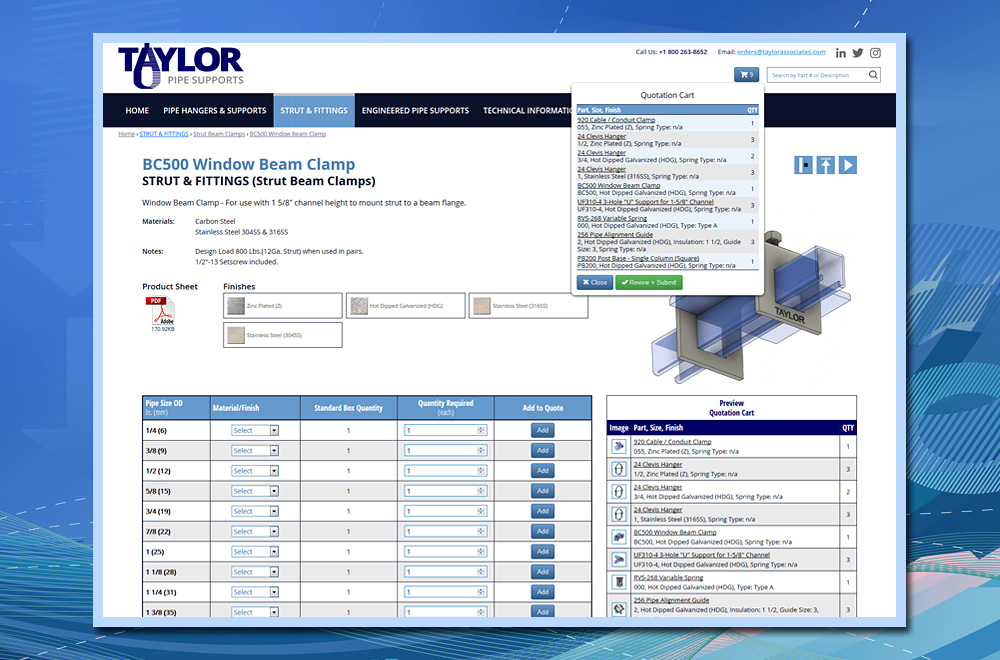The image size is (1000, 660).
Task: Open 256 Pipe Alignment Guide link in preview cart
Action: pyautogui.click(x=672, y=600)
